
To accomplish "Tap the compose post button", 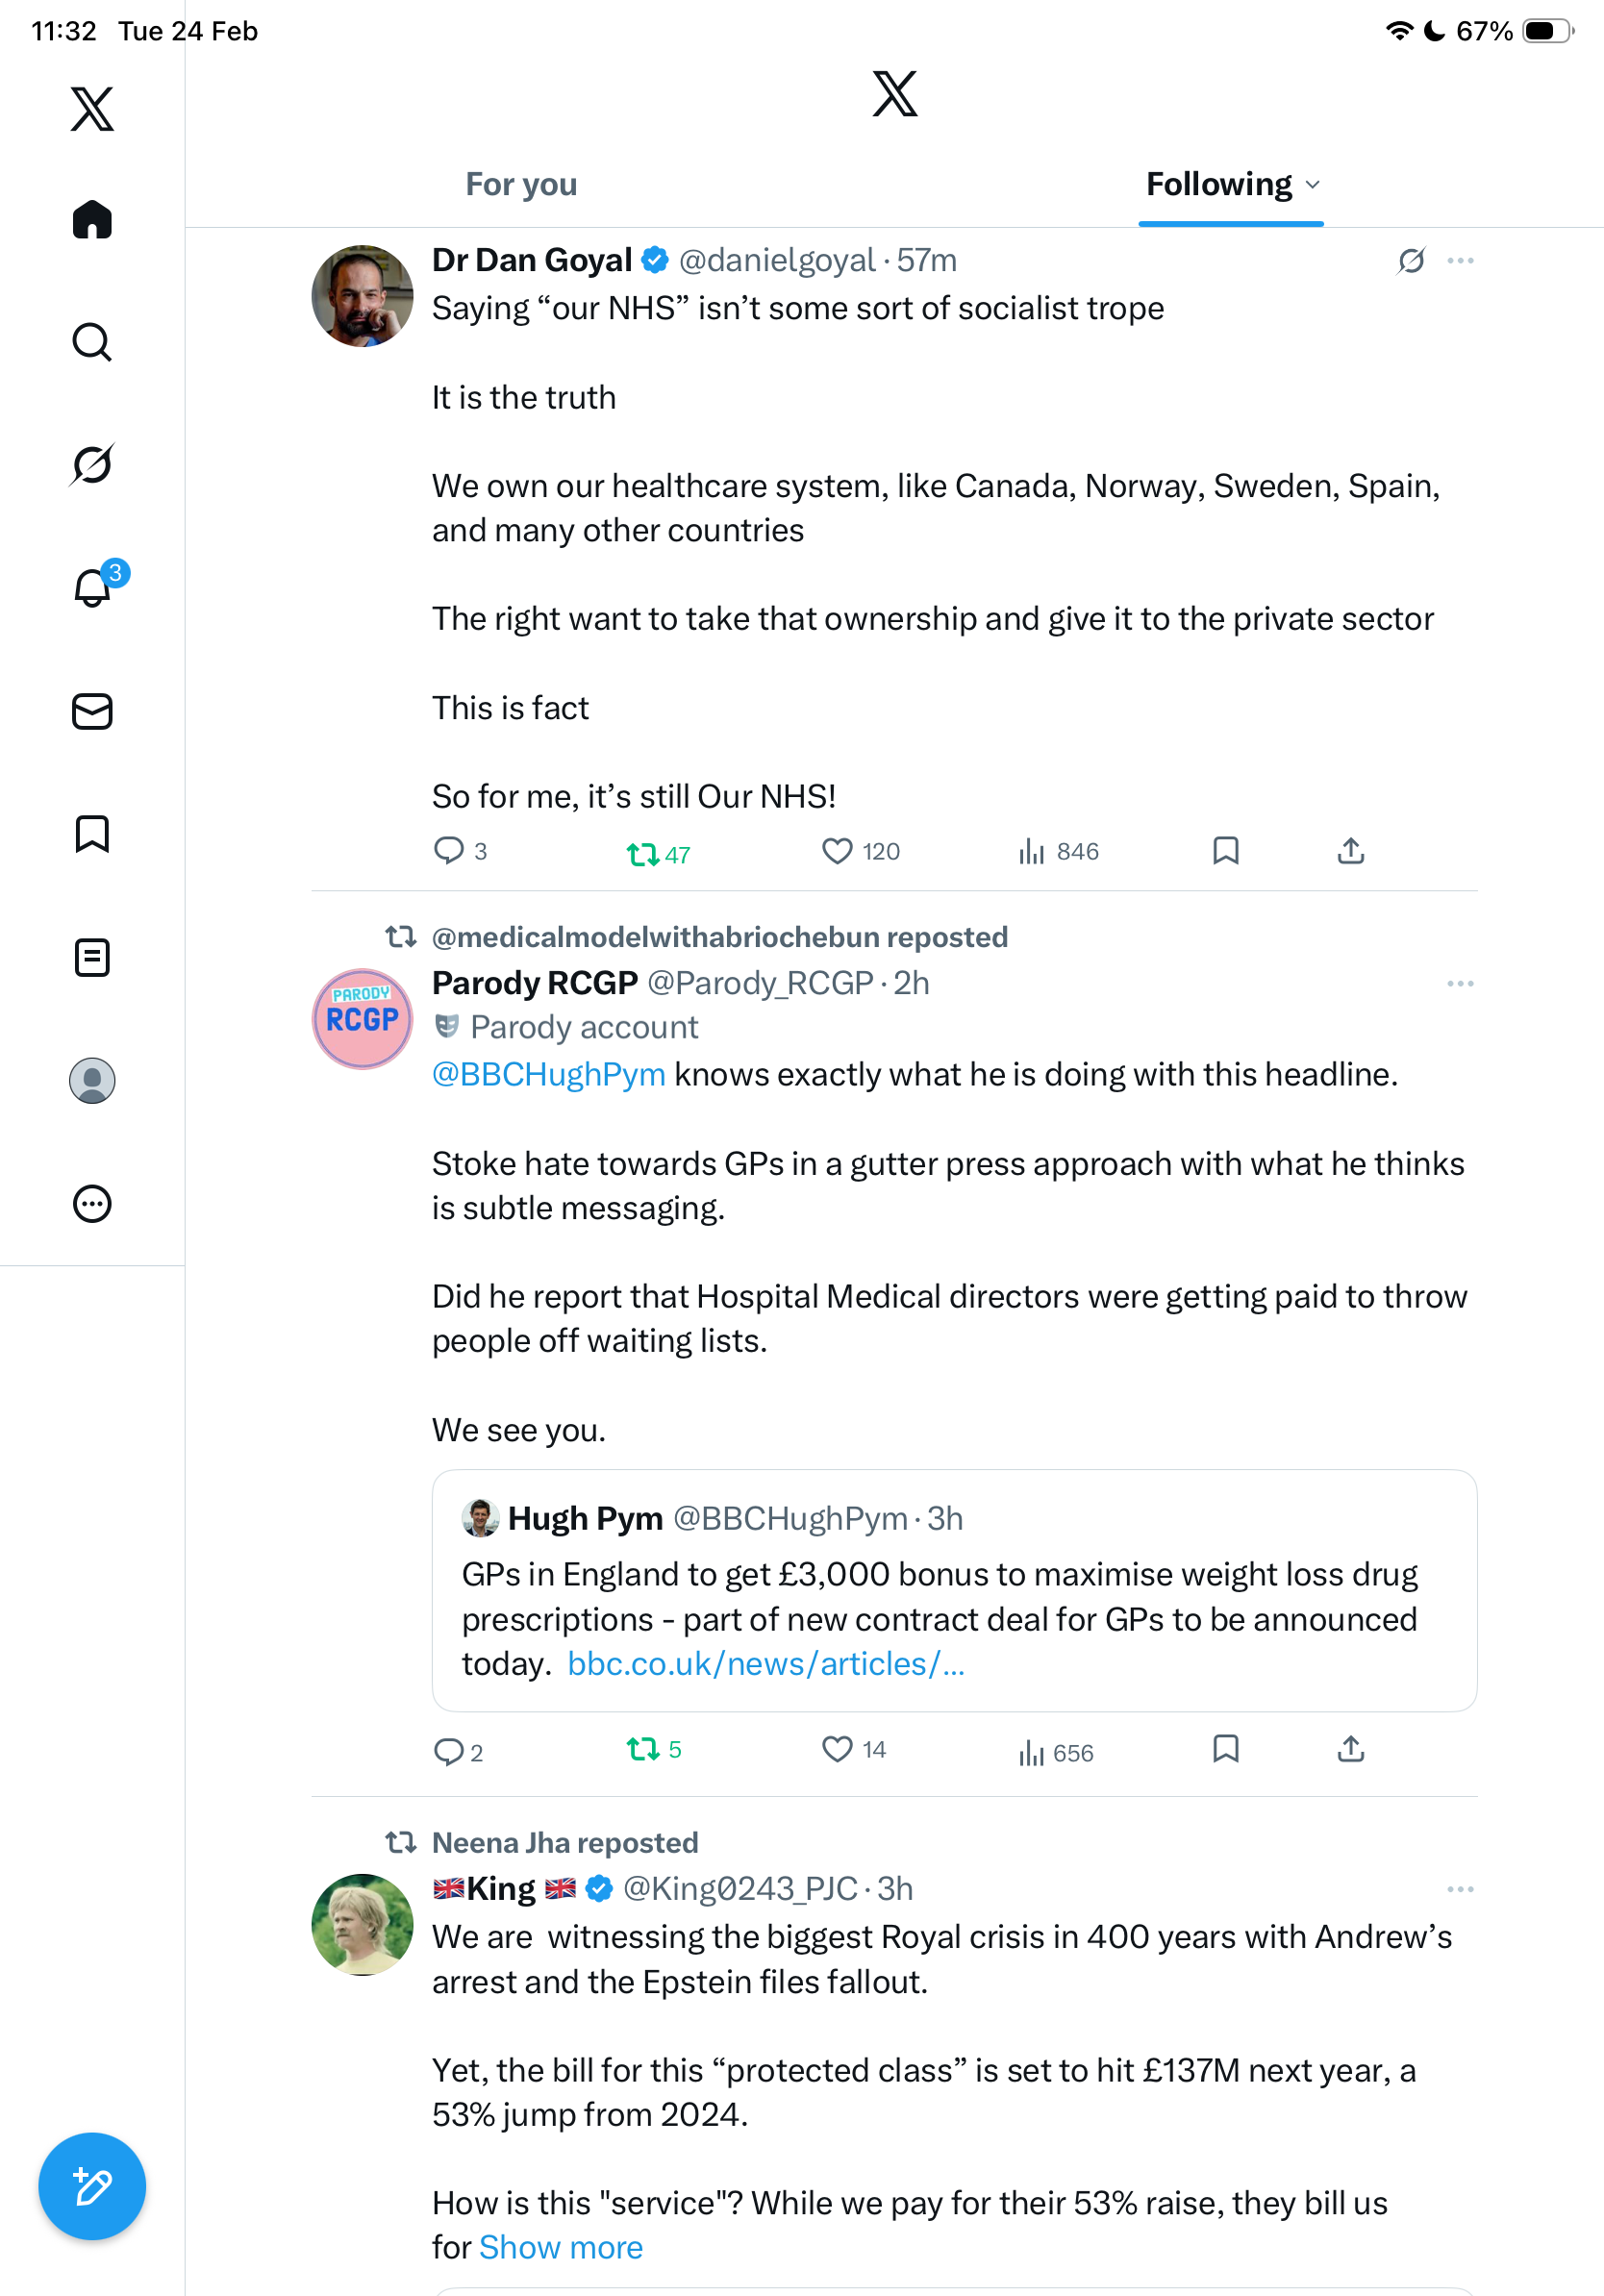I will point(92,2186).
